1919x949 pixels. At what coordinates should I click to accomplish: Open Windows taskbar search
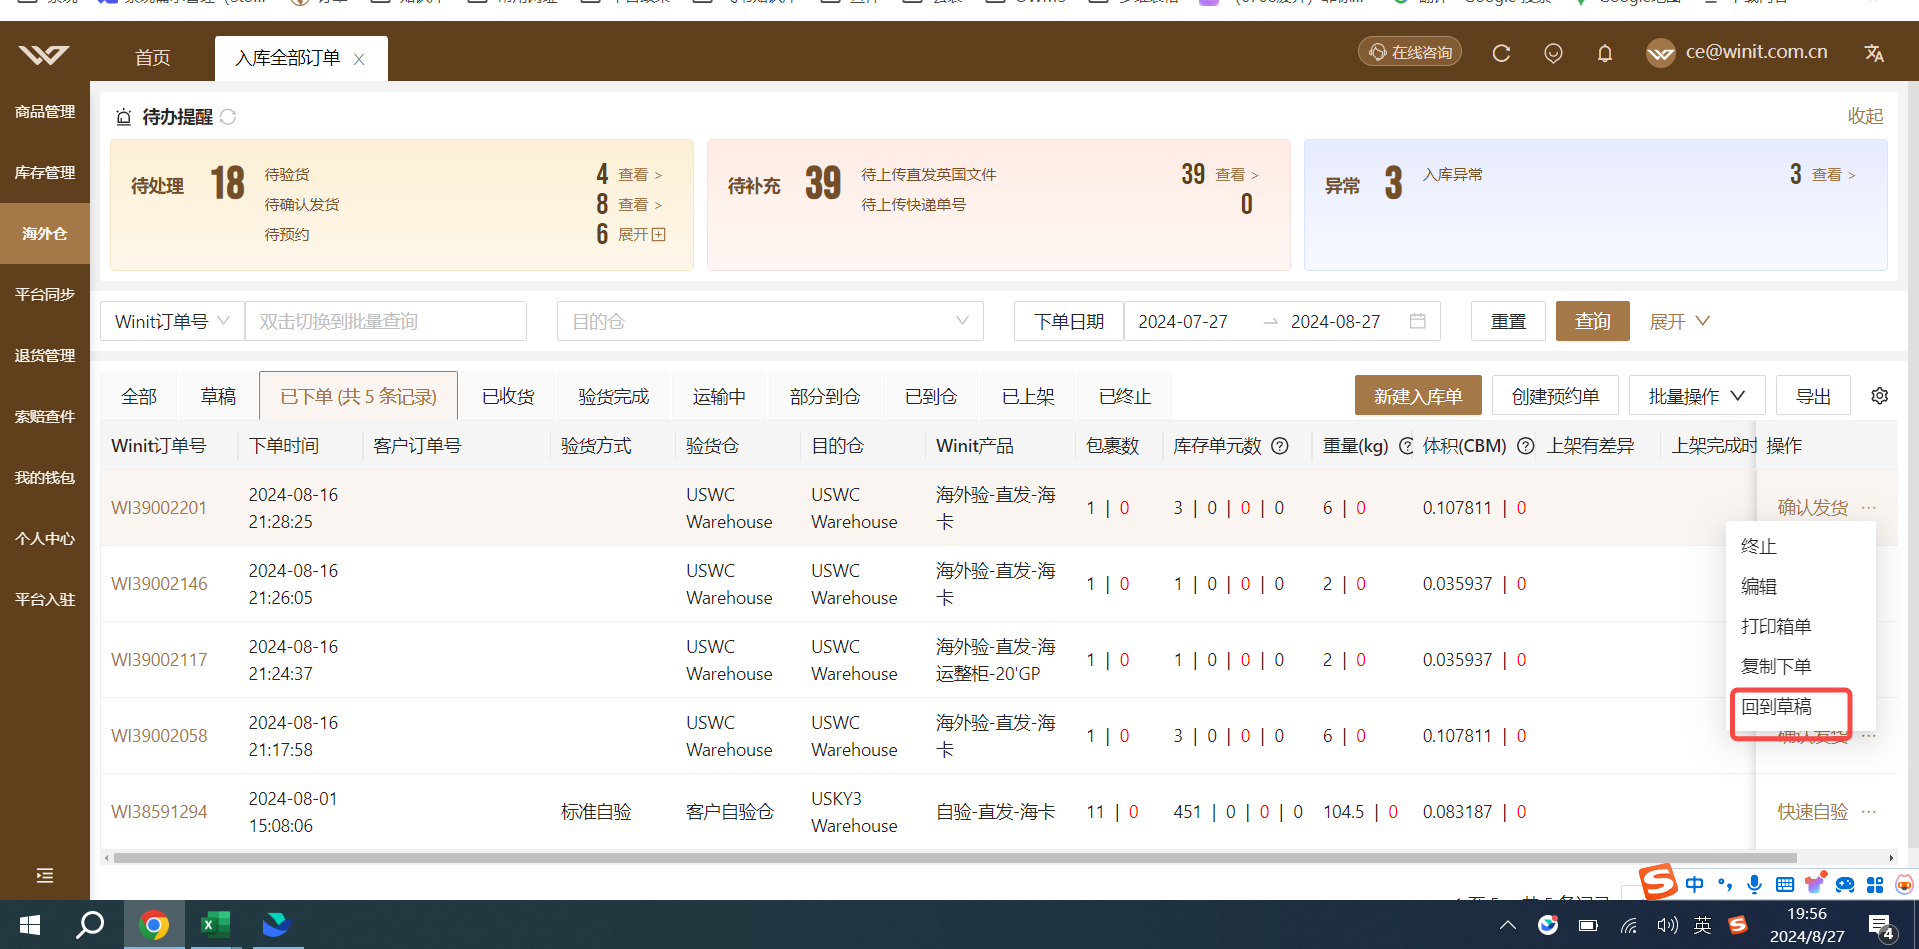[90, 925]
